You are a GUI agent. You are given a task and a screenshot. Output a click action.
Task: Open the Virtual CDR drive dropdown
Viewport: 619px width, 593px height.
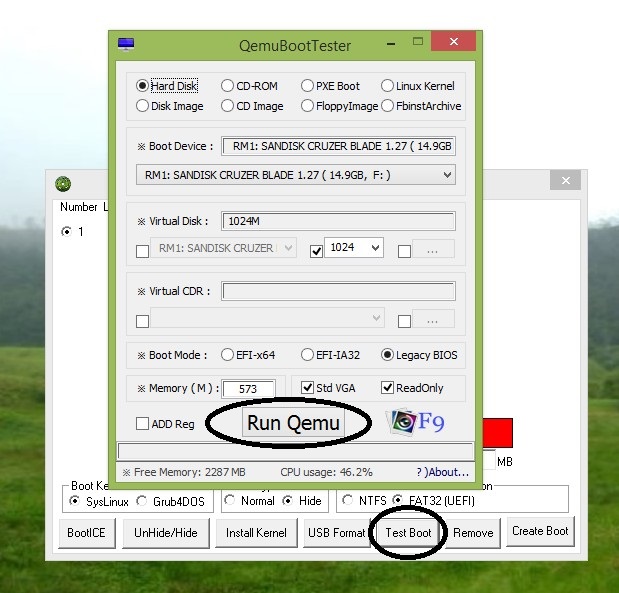267,318
